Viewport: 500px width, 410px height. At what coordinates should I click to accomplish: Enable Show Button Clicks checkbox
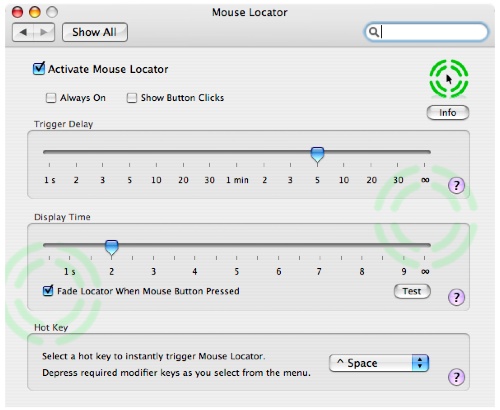click(x=132, y=98)
